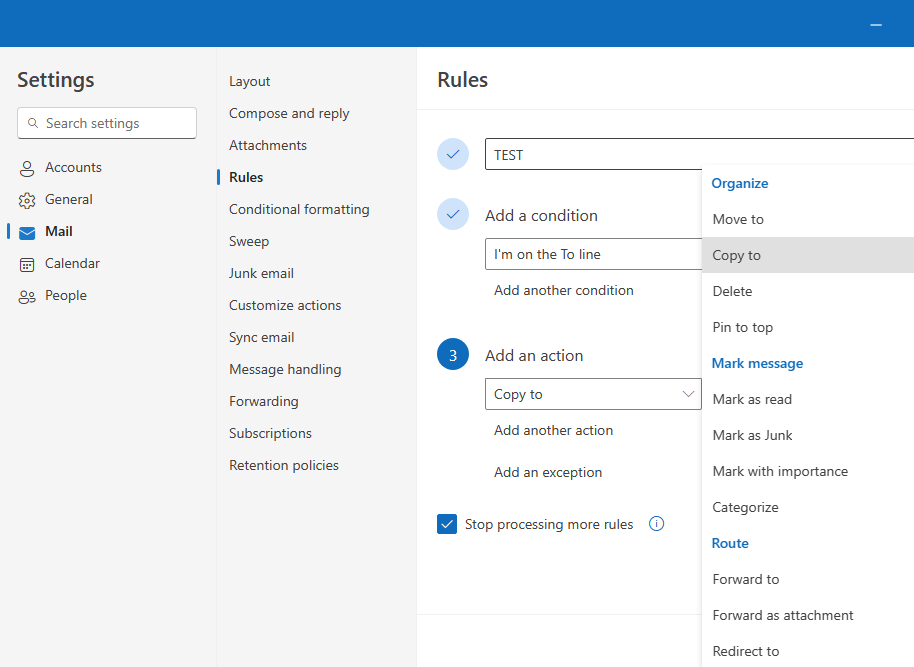The height and width of the screenshot is (667, 914).
Task: Click the Mark message group header
Action: (757, 363)
